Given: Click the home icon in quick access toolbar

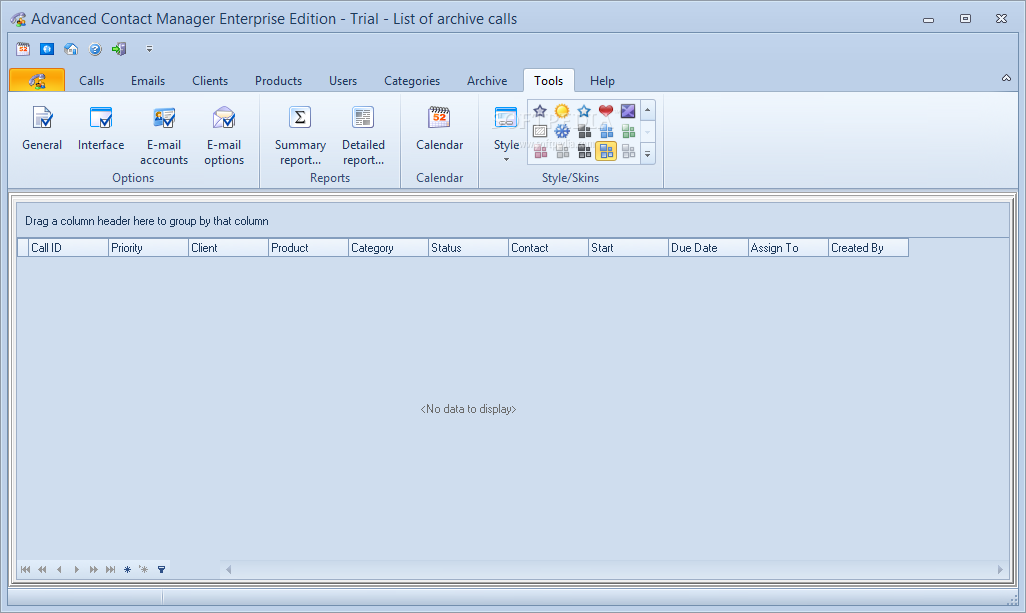Looking at the screenshot, I should click(71, 49).
